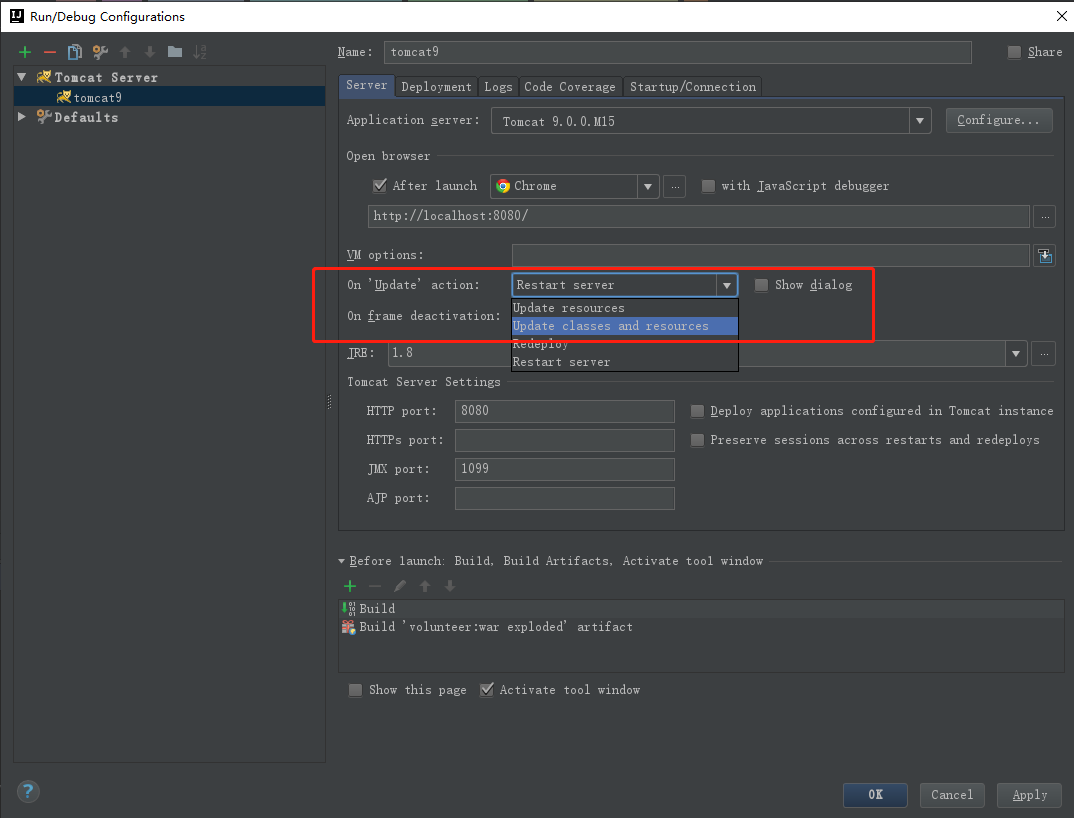Check Preserve sessions across restarts and redeploys

point(697,440)
